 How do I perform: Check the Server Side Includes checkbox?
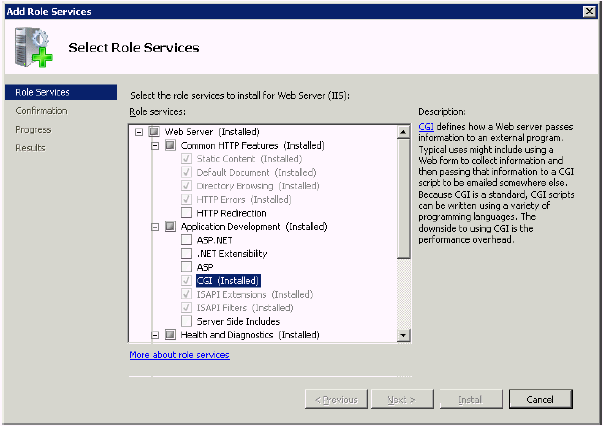pos(186,321)
